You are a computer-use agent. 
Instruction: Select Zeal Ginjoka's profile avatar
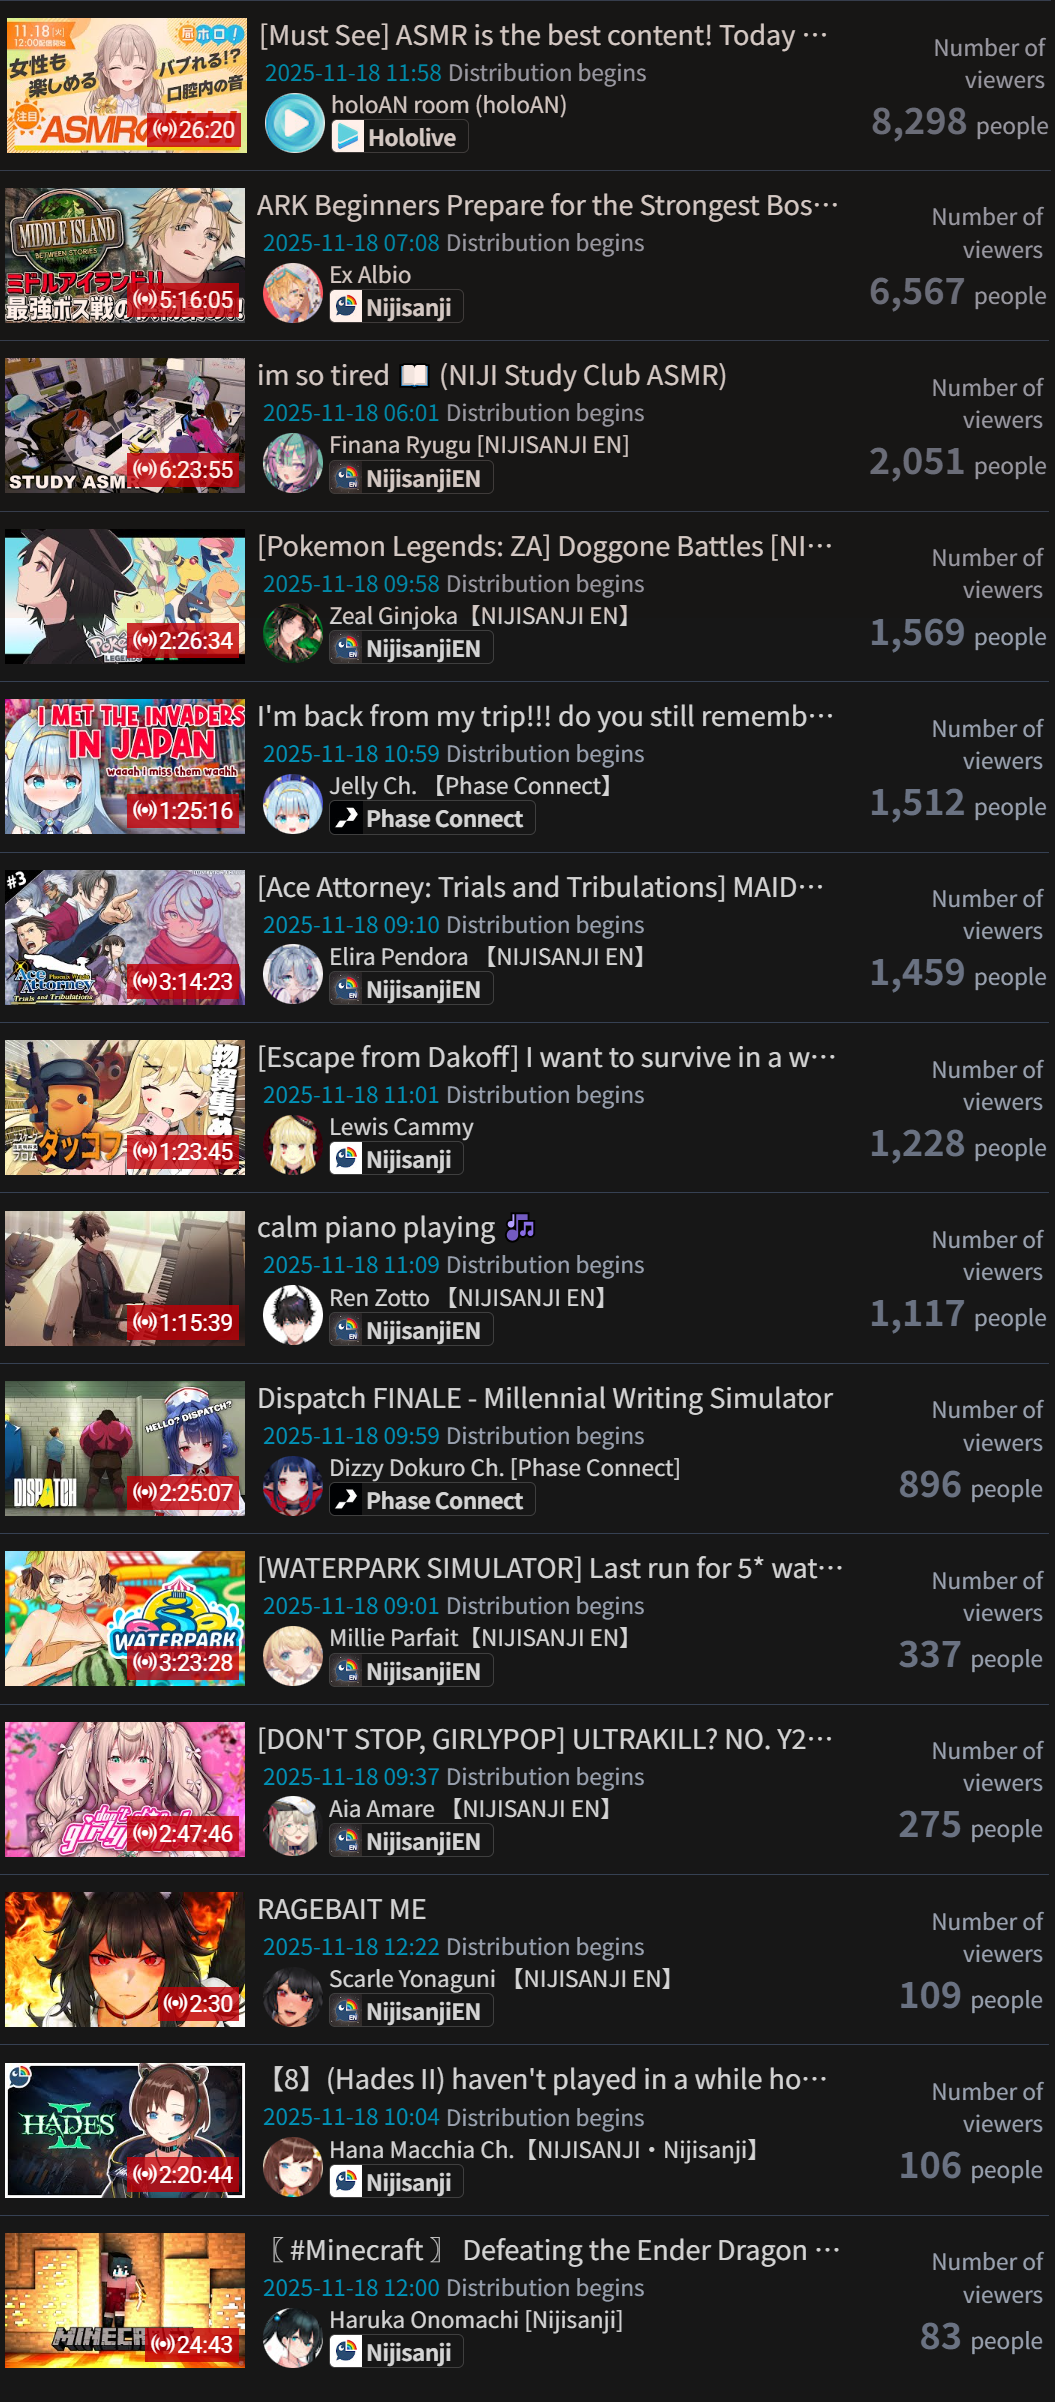pos(293,633)
